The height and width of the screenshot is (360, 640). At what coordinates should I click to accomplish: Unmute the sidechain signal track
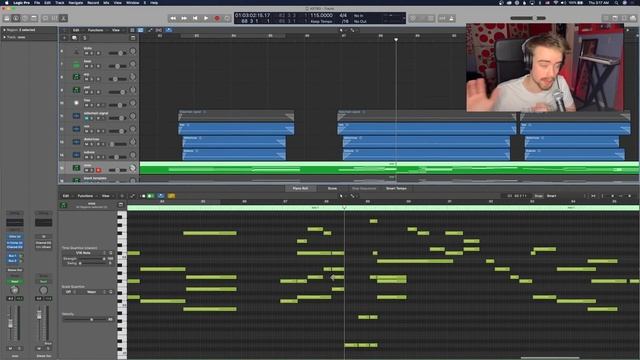click(x=86, y=118)
